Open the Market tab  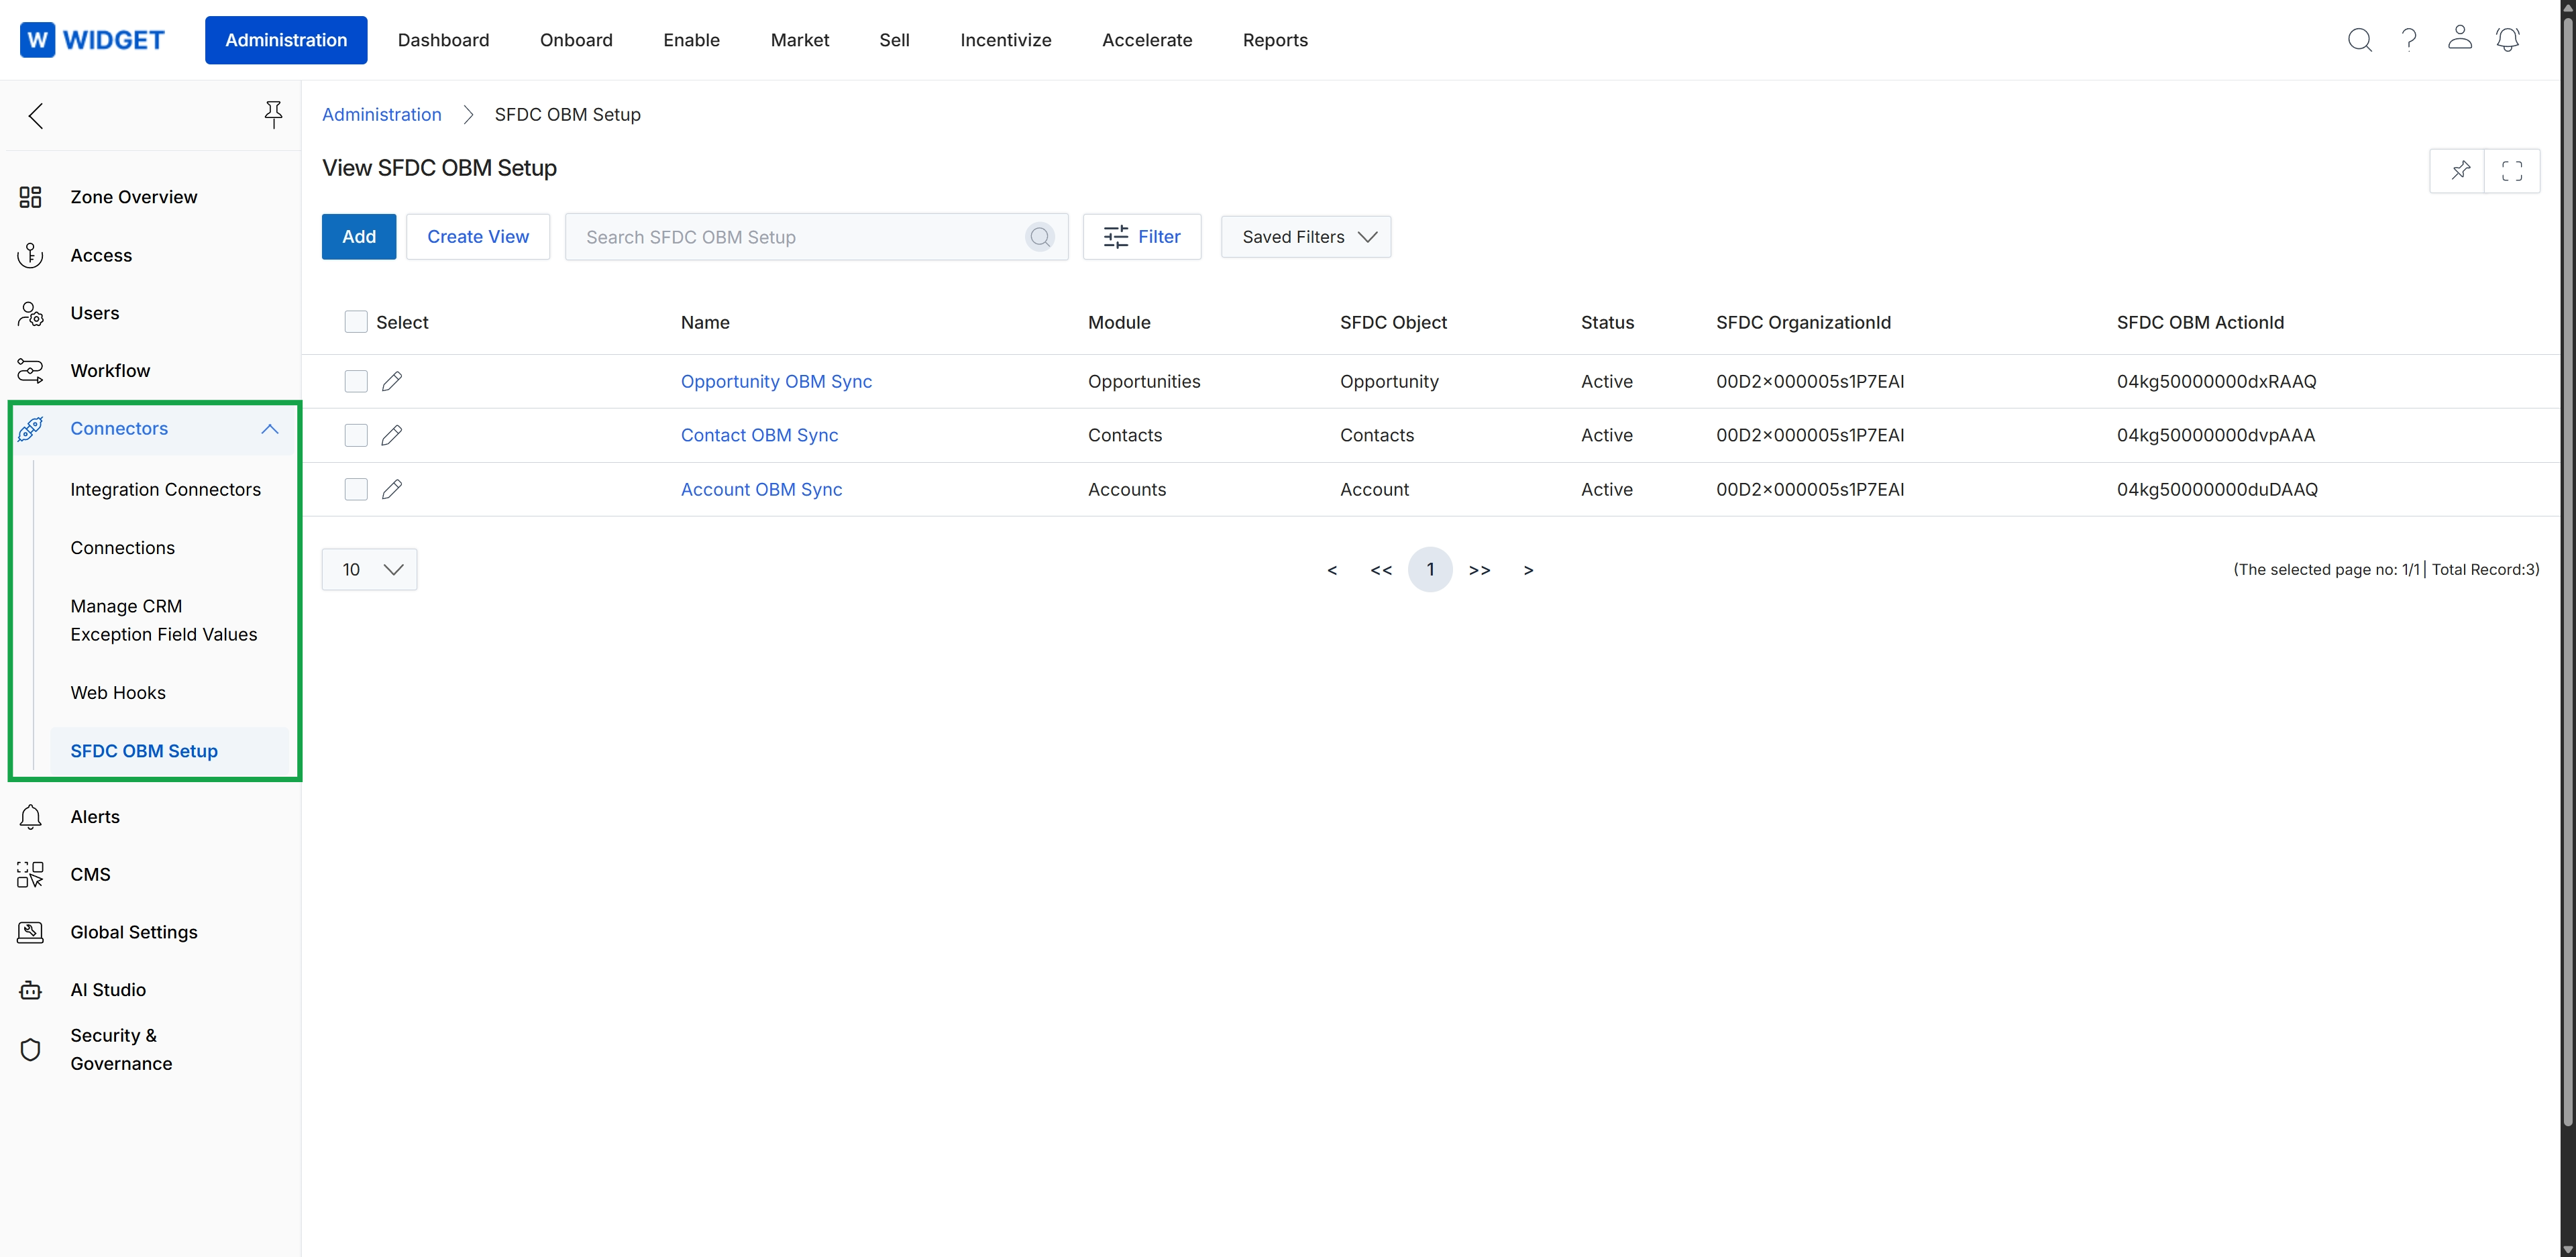(800, 40)
